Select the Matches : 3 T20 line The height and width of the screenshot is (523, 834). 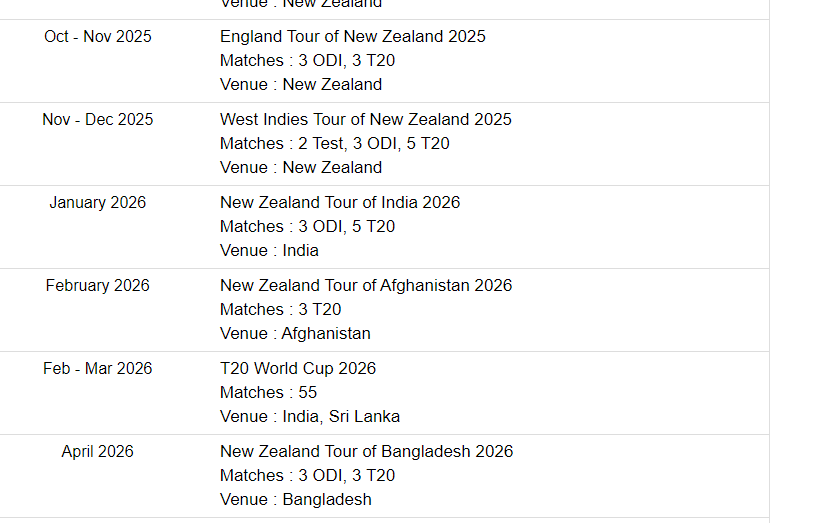(x=280, y=310)
